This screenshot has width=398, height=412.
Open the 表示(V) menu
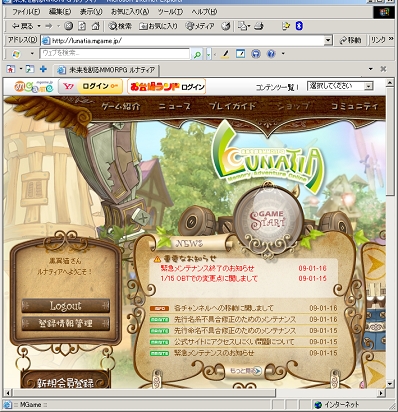pyautogui.click(x=91, y=12)
